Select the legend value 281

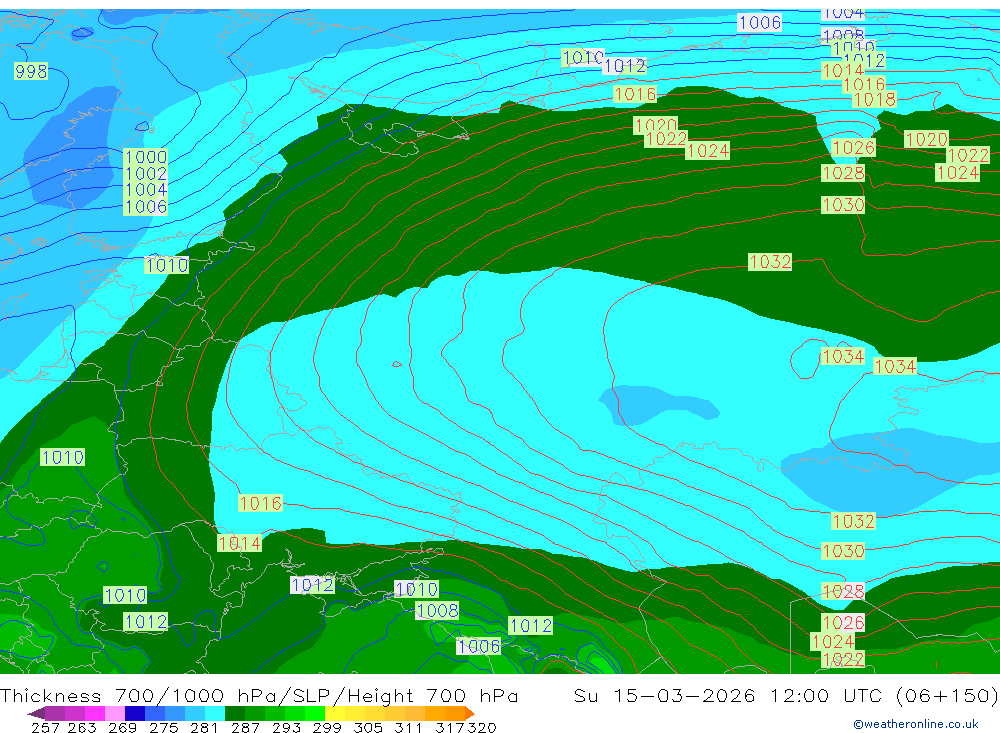click(204, 727)
